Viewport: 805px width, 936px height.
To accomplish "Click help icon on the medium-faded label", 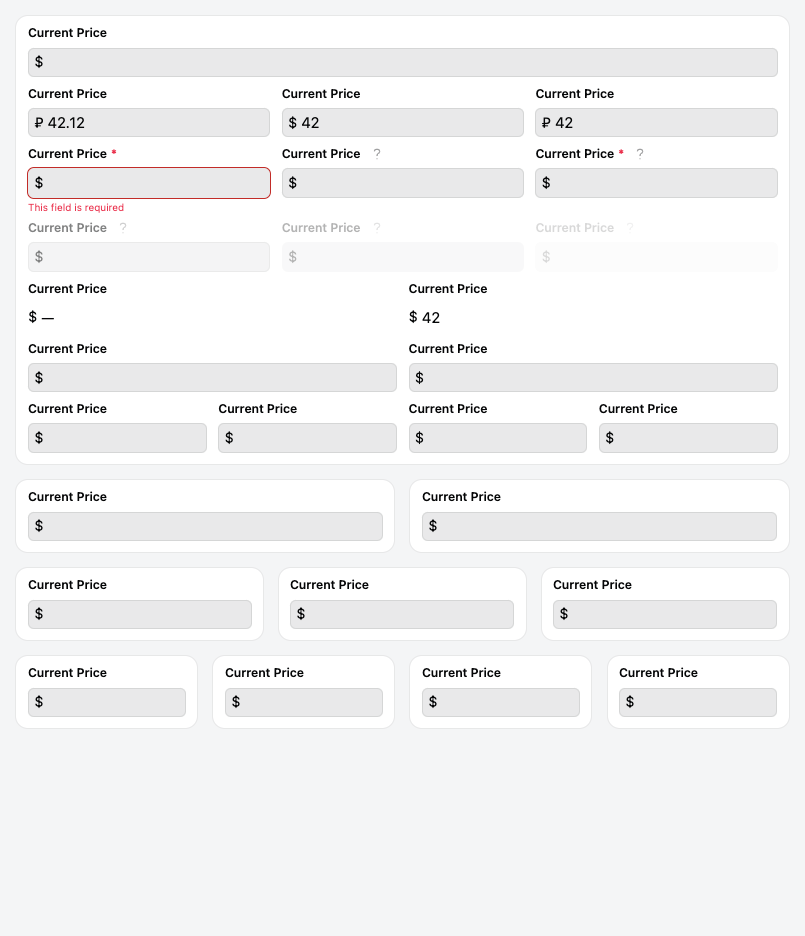I will tap(377, 228).
